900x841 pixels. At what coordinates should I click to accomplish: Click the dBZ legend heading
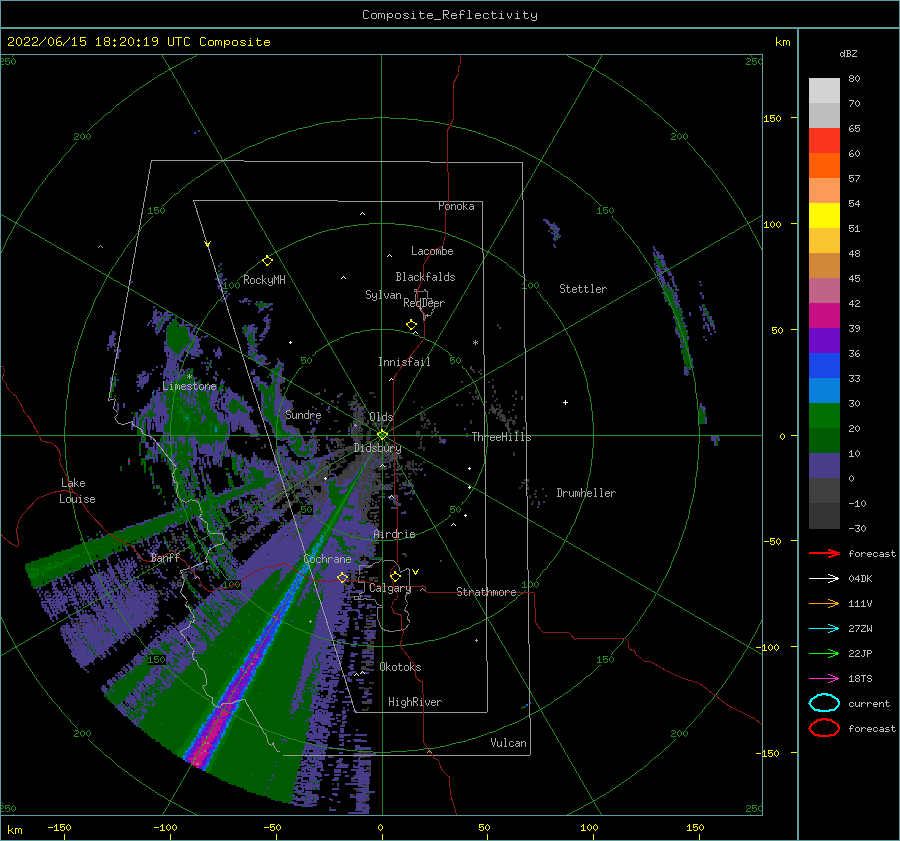(x=848, y=53)
